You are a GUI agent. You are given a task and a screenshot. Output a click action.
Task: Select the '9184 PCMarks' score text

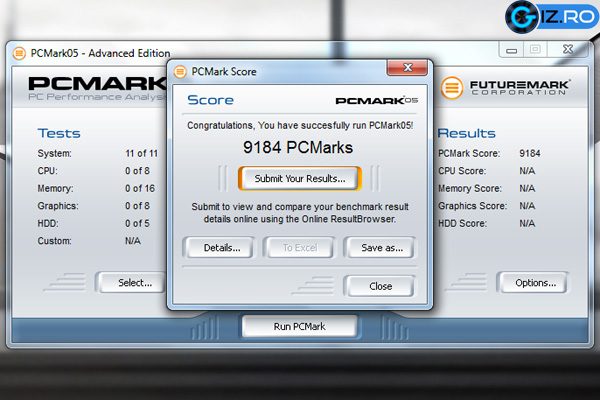[298, 147]
